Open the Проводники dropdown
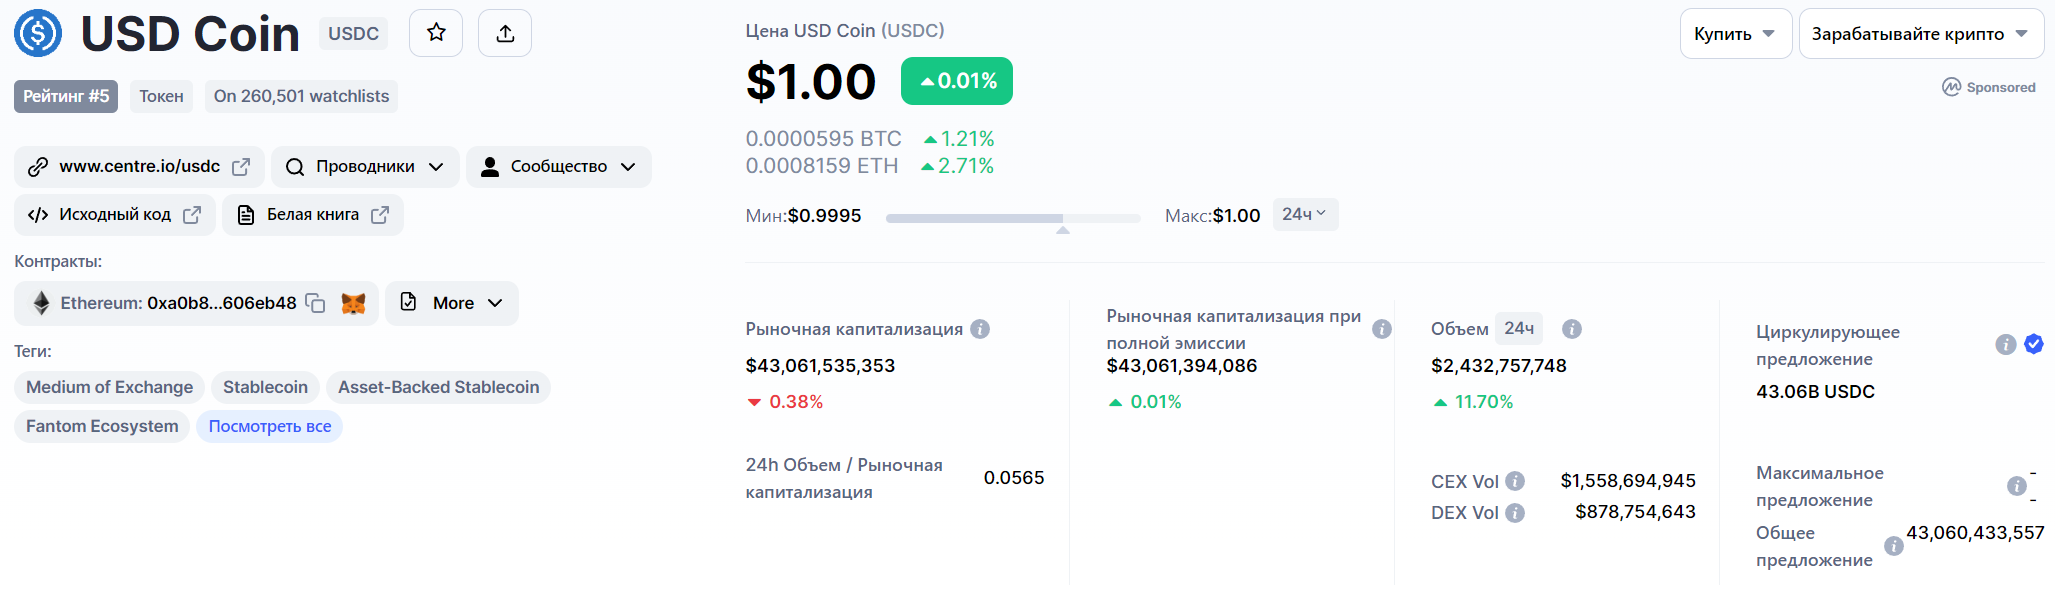This screenshot has height=592, width=2055. (365, 166)
